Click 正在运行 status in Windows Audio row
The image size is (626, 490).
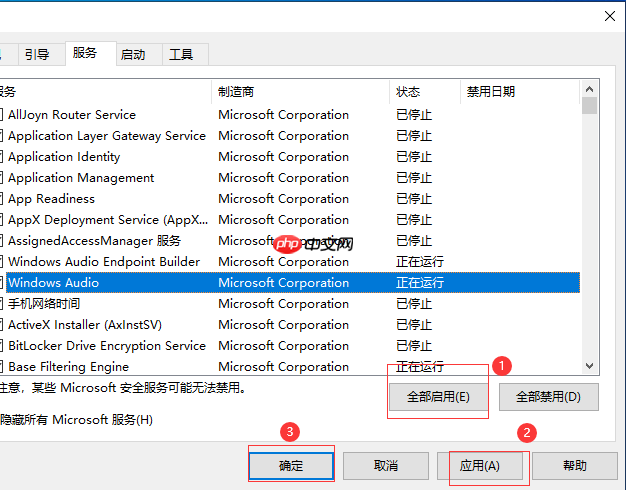[x=420, y=283]
